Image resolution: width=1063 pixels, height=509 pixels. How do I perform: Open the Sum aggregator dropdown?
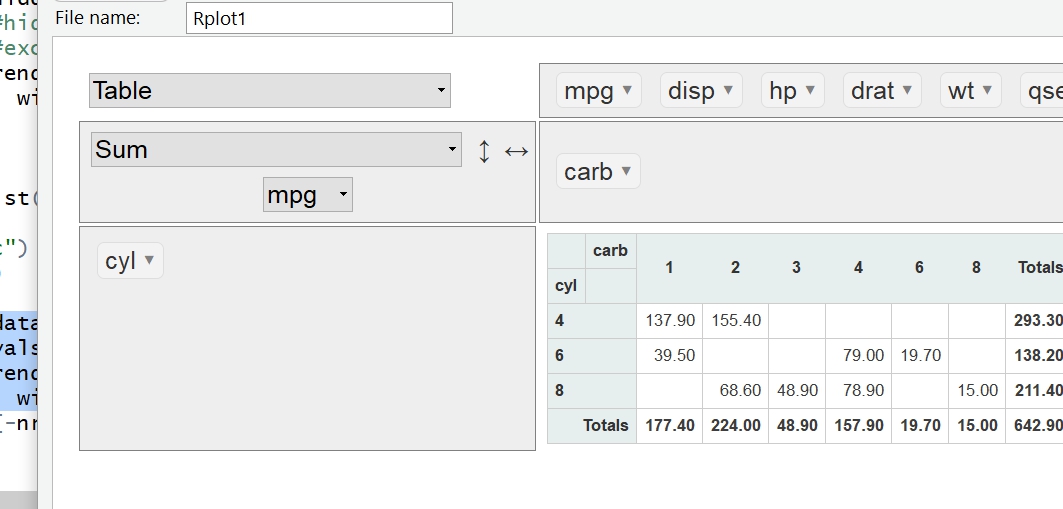click(x=276, y=149)
